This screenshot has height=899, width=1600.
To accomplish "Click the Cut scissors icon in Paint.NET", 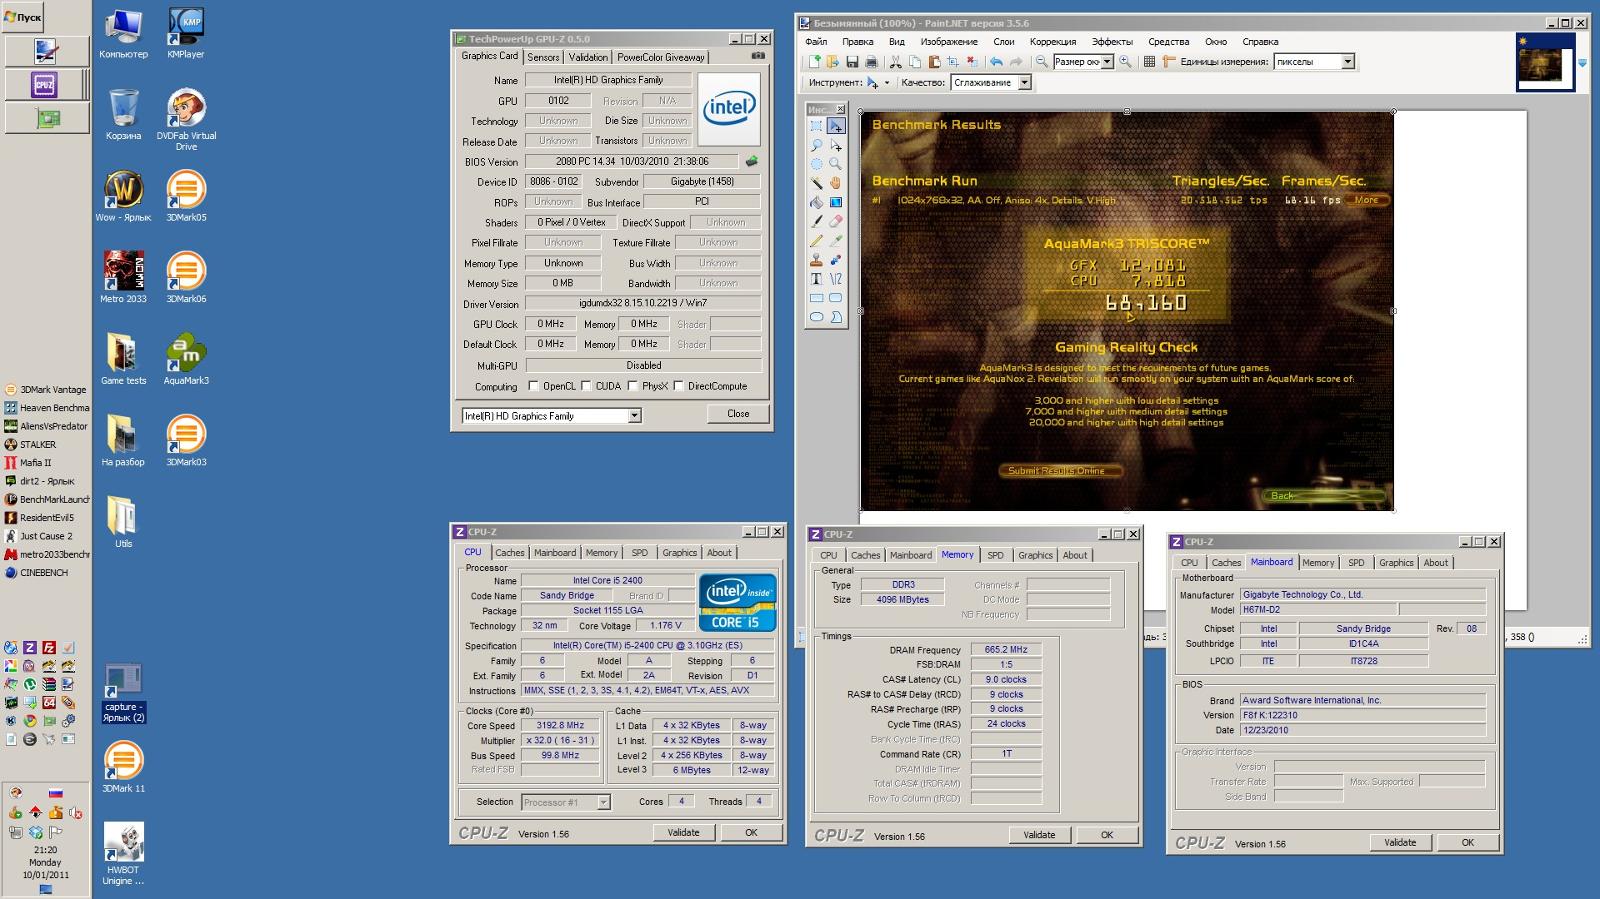I will coord(896,62).
